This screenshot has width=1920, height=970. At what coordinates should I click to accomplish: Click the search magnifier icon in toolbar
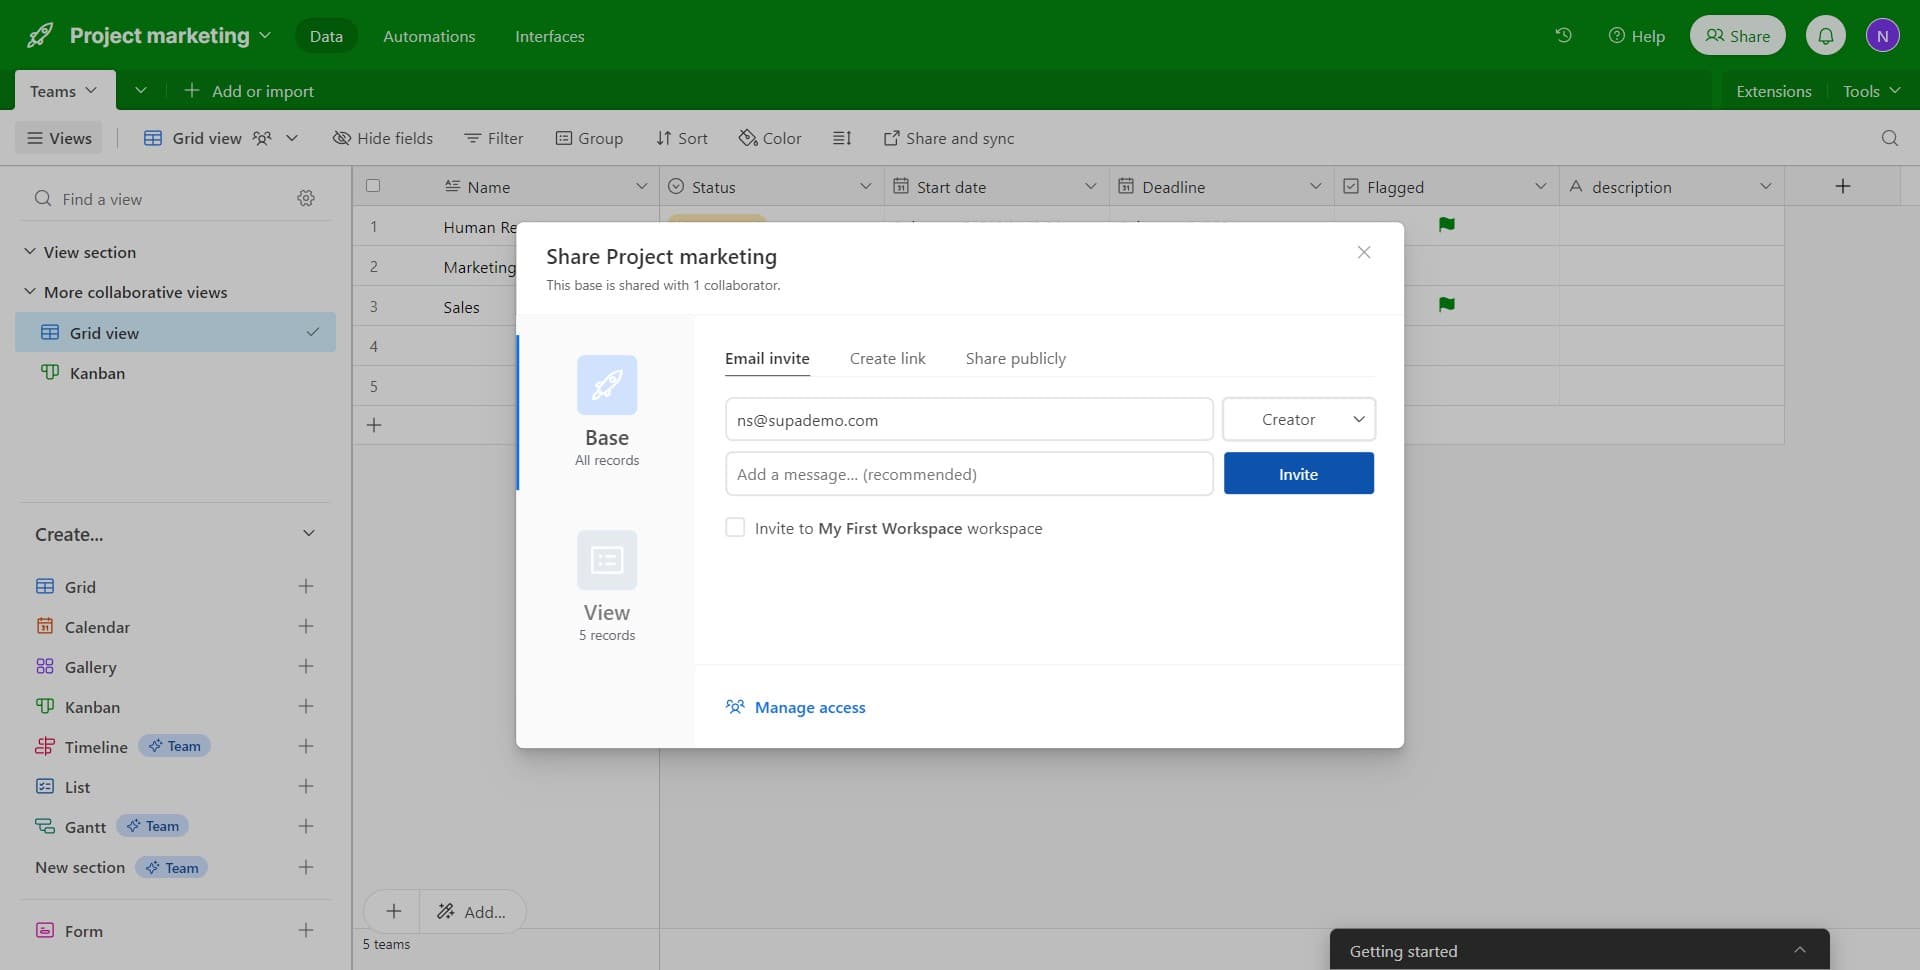click(x=1889, y=138)
